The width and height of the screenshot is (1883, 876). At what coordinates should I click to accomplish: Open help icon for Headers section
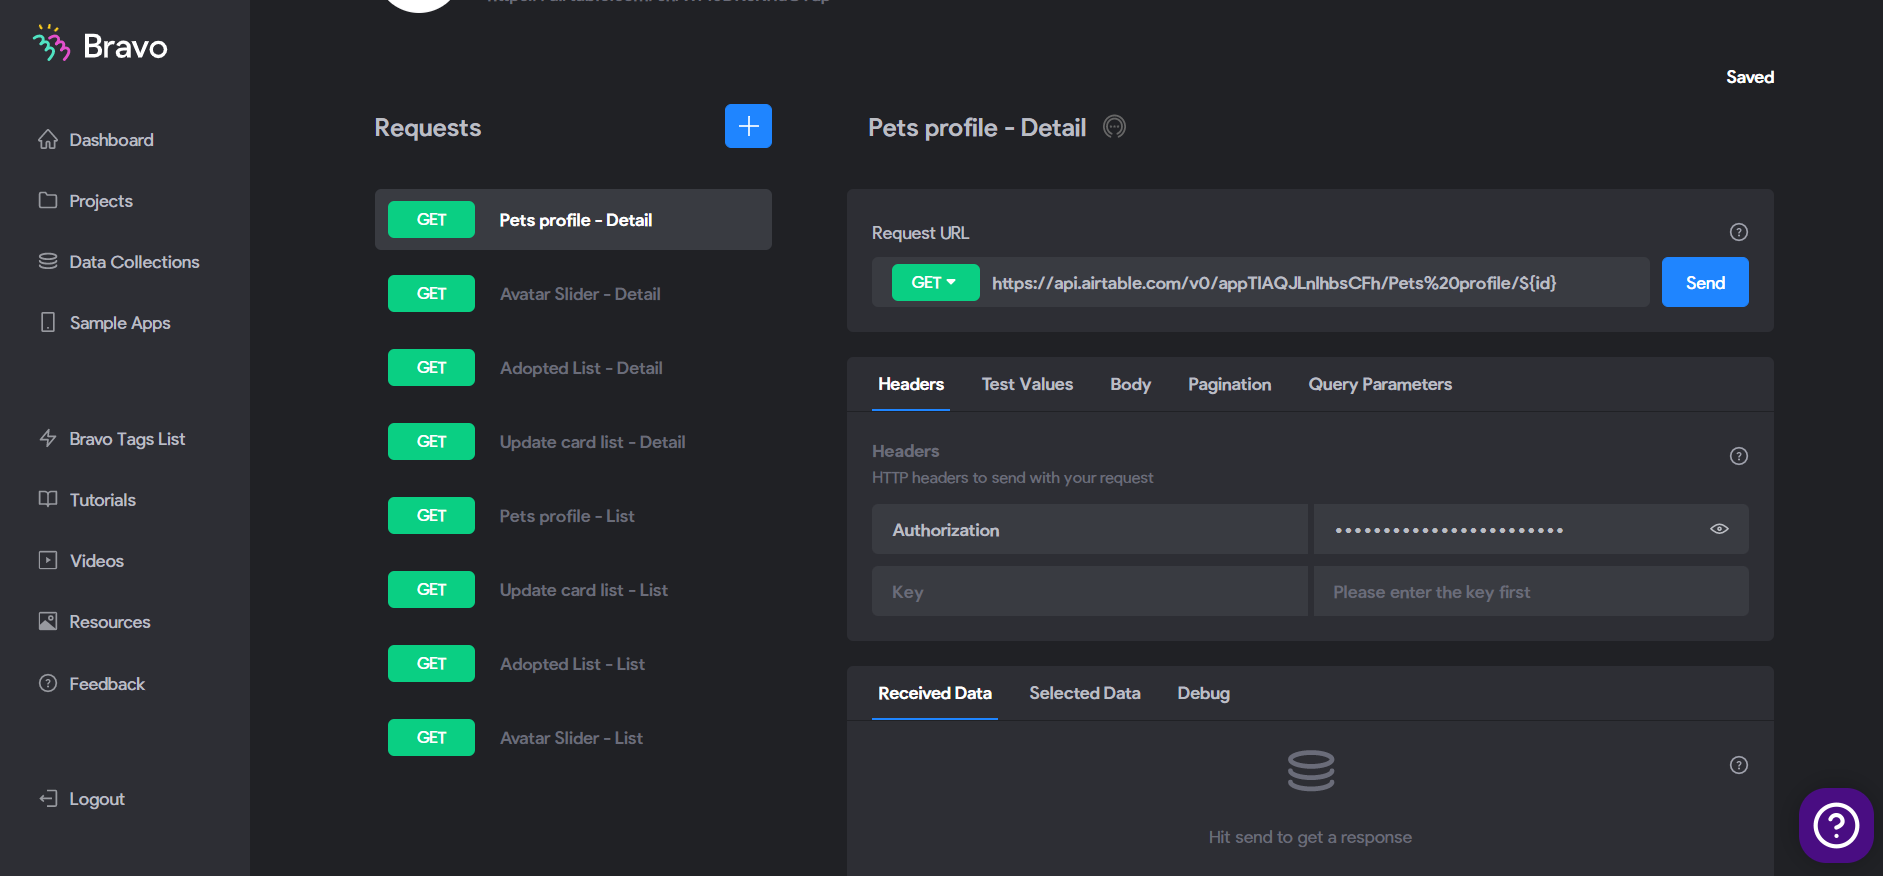coord(1739,456)
